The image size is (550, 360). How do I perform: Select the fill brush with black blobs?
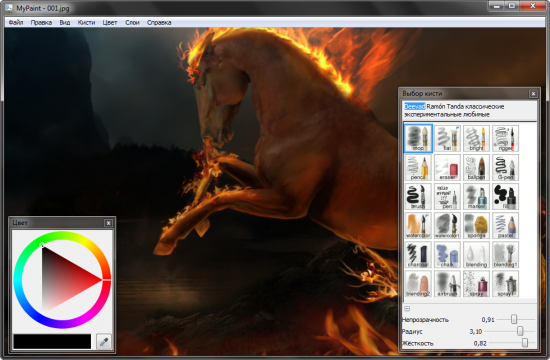coord(505,196)
